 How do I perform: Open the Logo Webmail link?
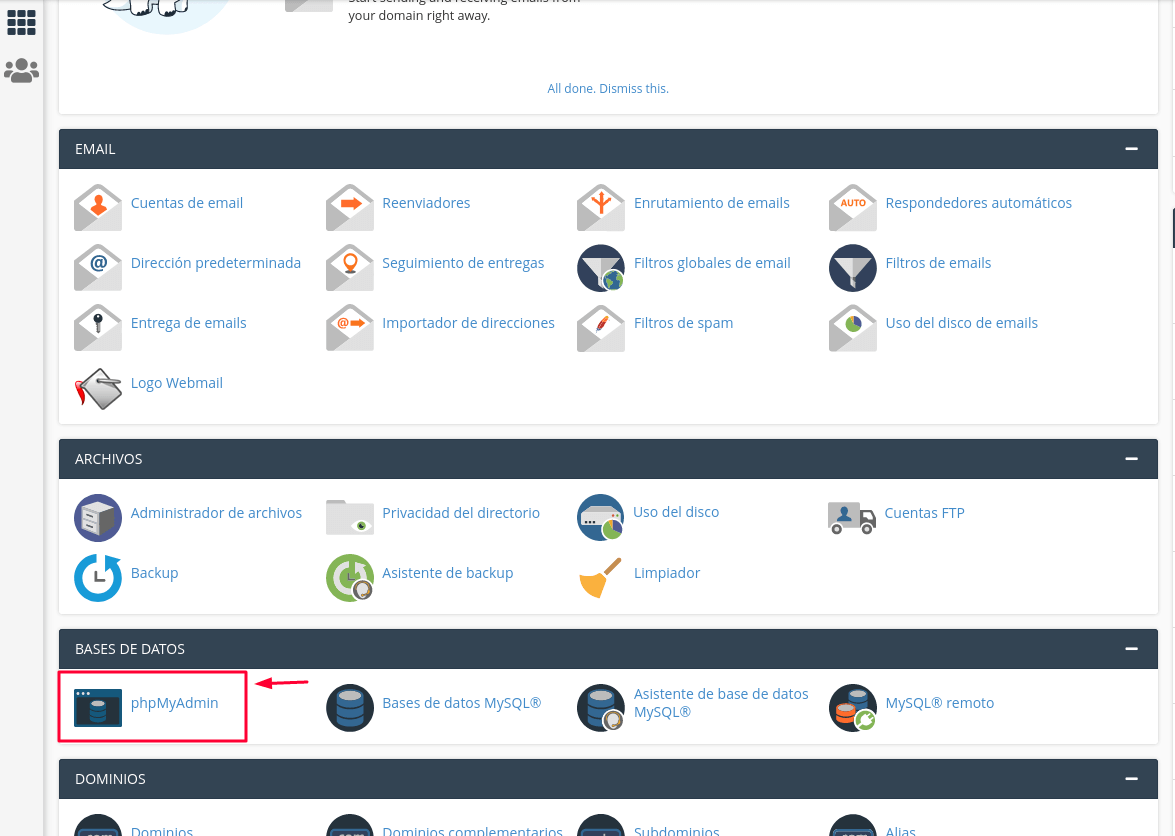click(176, 383)
